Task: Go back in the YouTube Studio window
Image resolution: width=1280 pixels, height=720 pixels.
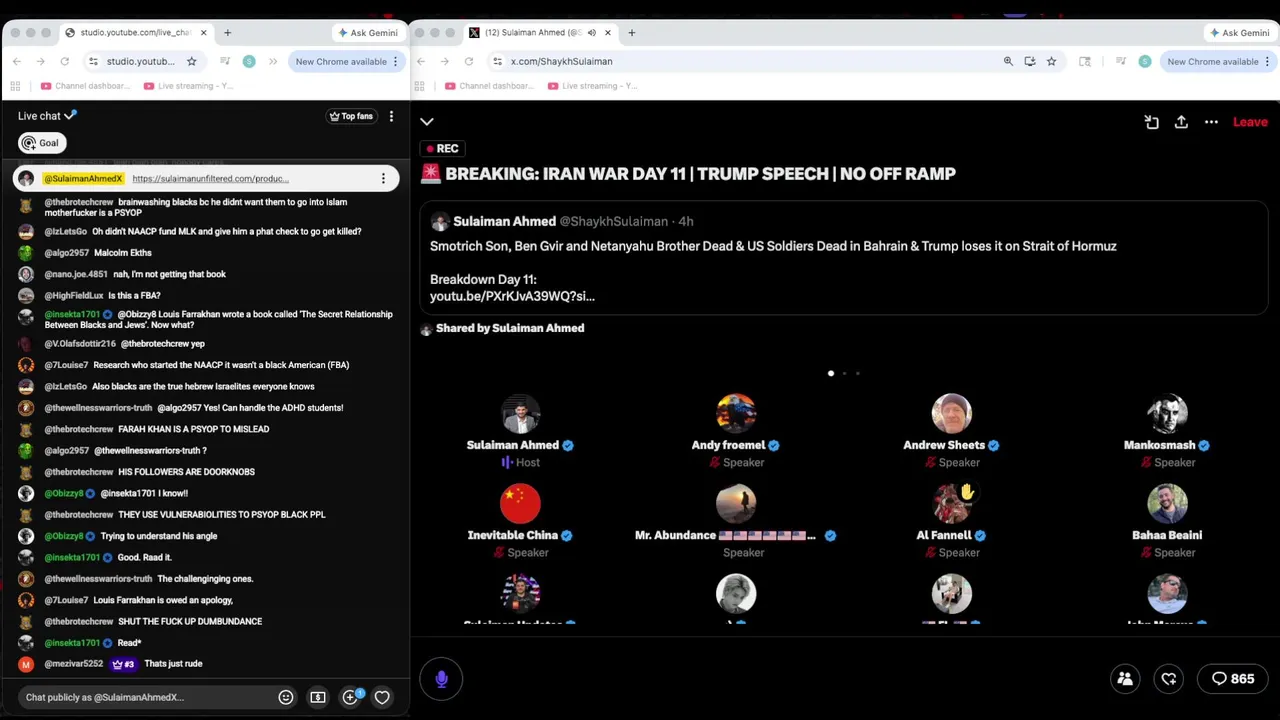Action: click(17, 61)
